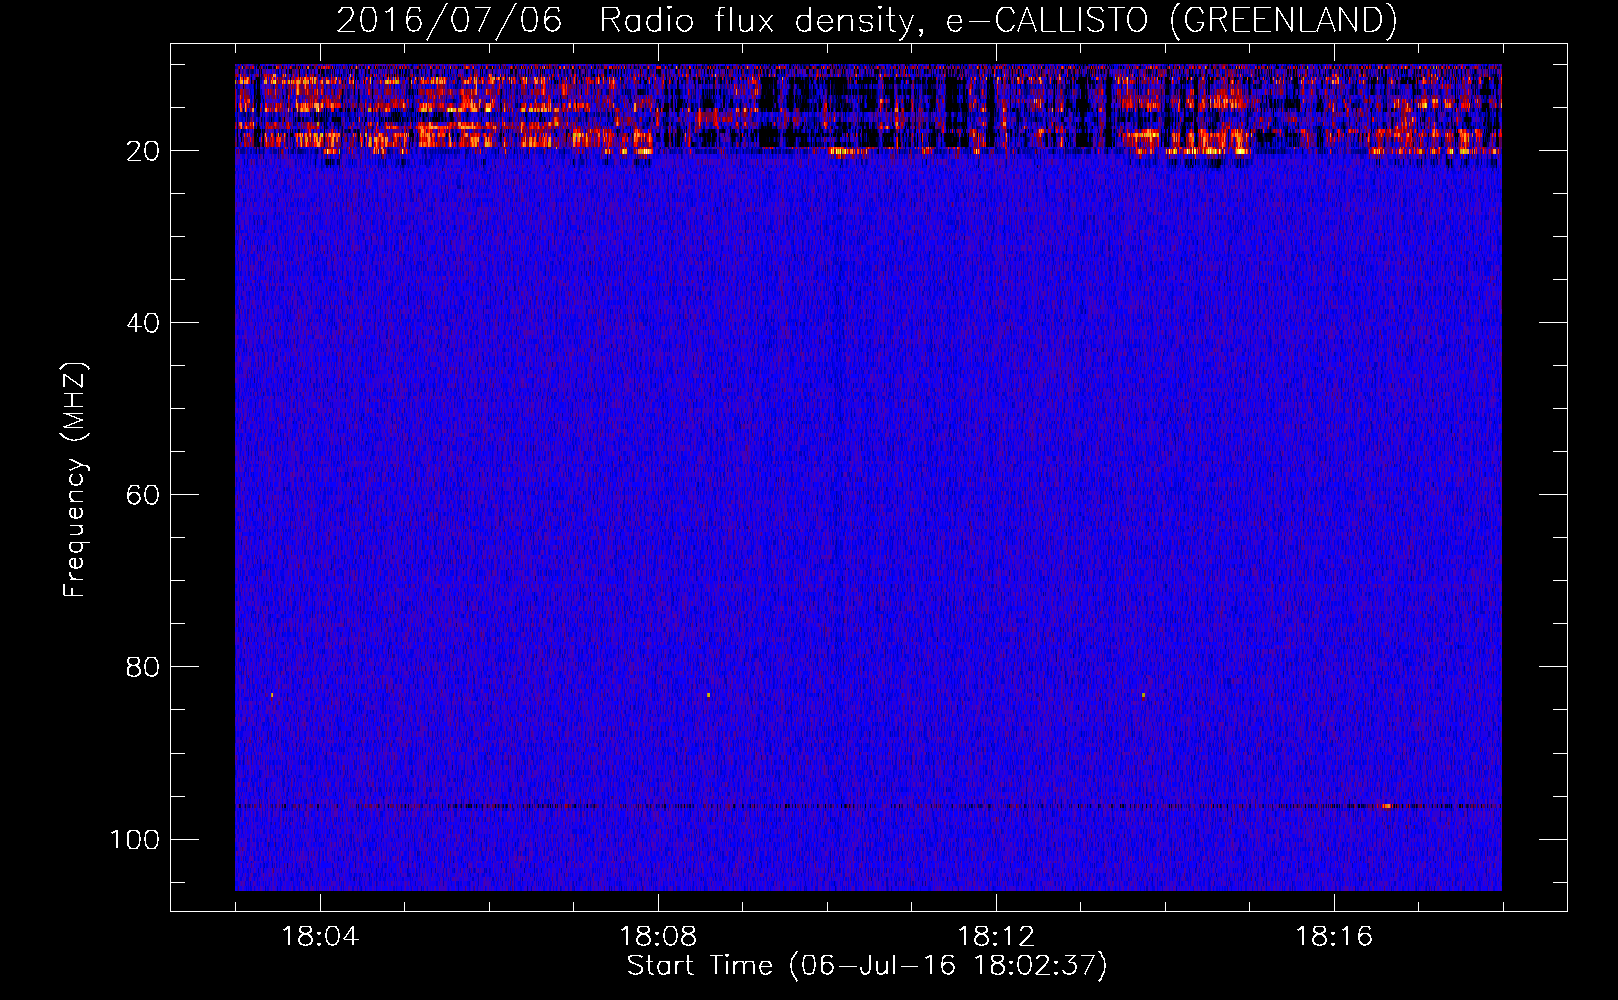Click the '18:16' time tick label

1334,937
